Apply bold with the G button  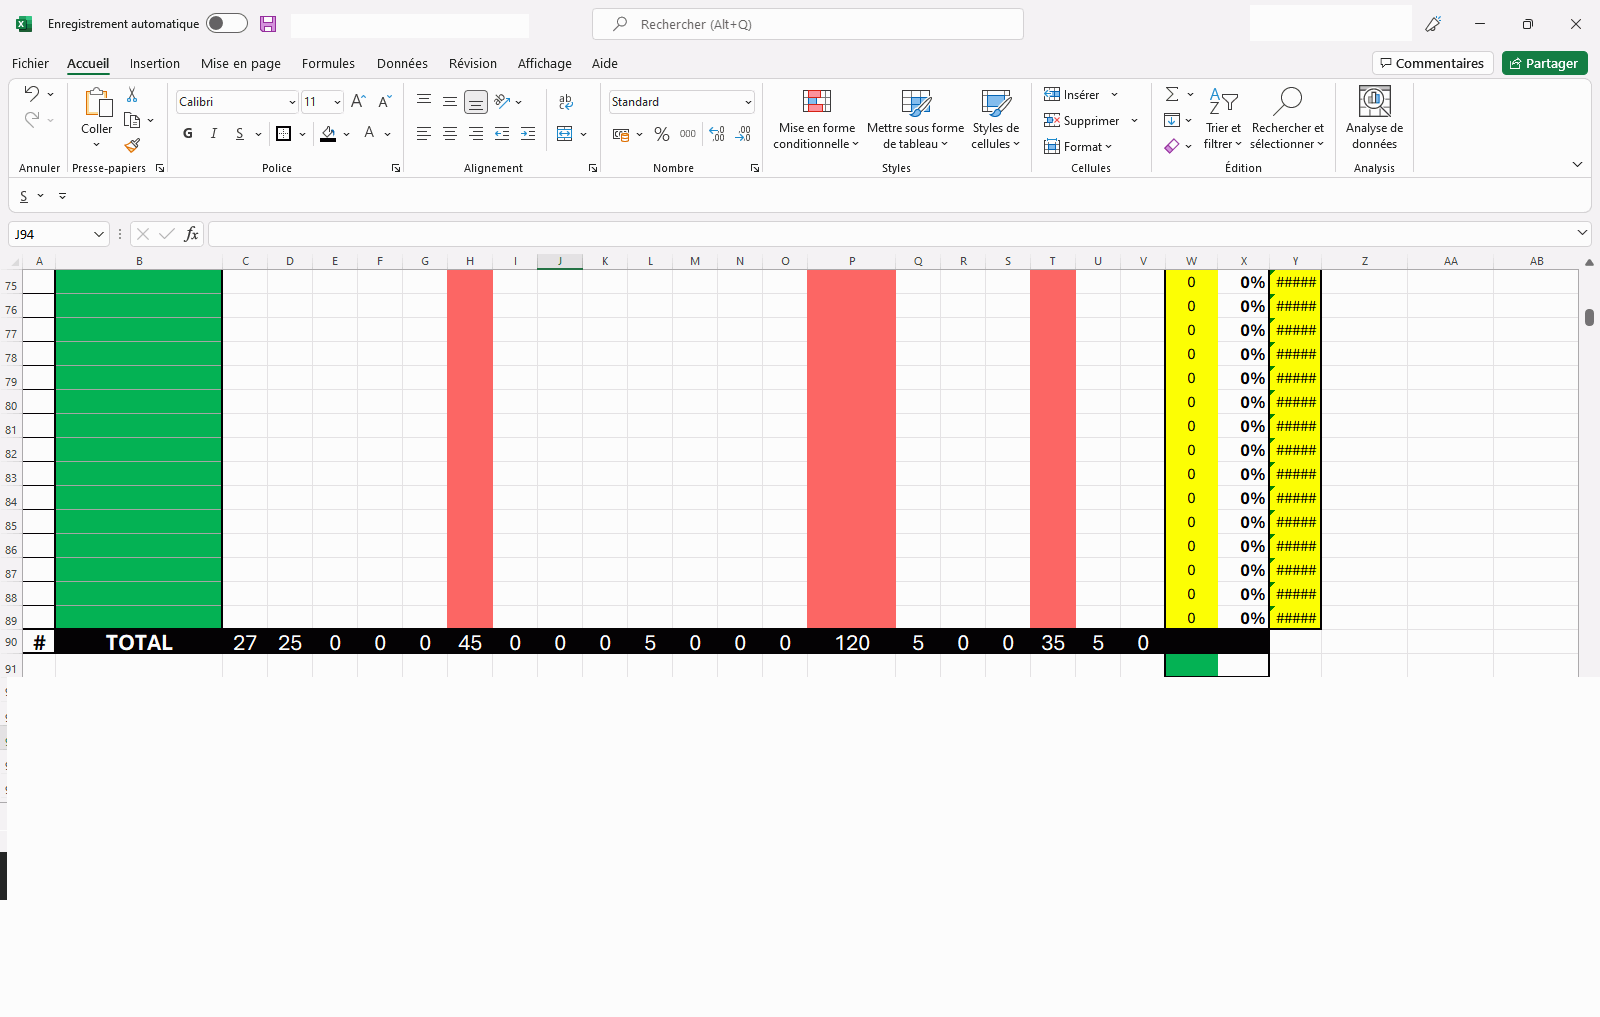188,134
